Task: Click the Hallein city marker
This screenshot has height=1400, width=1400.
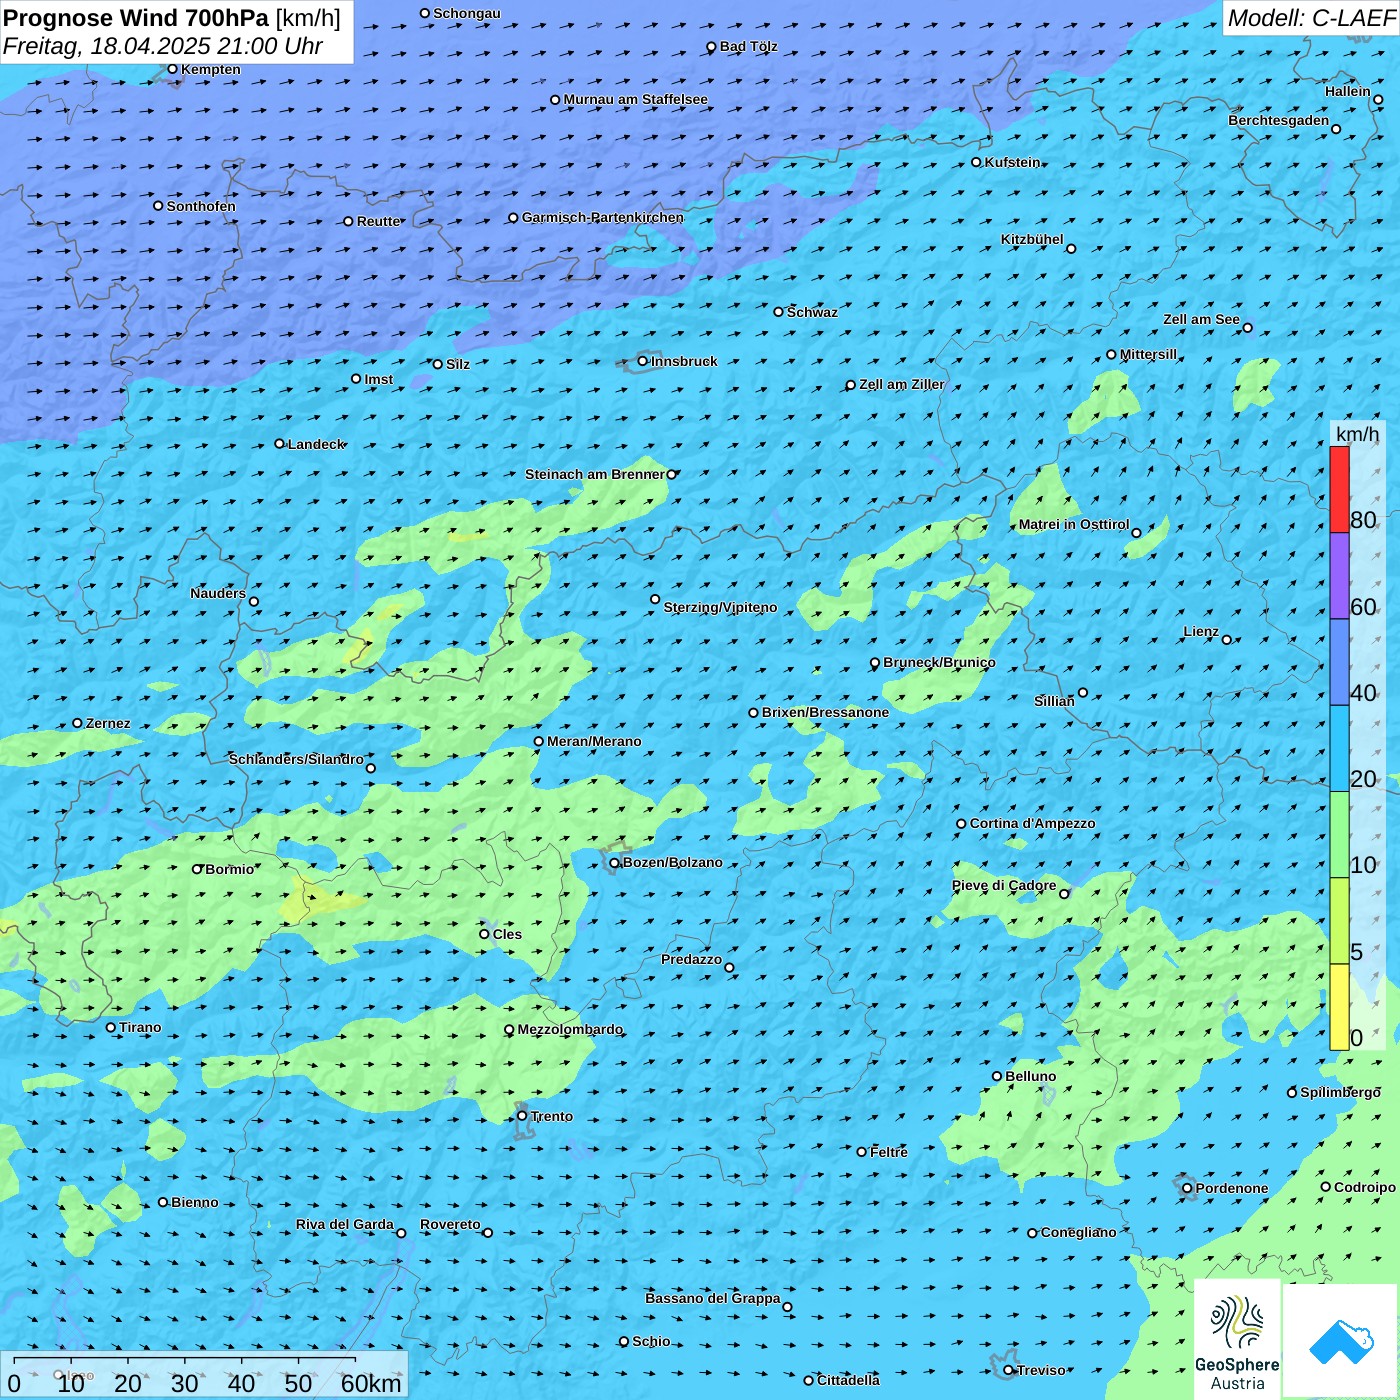Action: coord(1378,100)
